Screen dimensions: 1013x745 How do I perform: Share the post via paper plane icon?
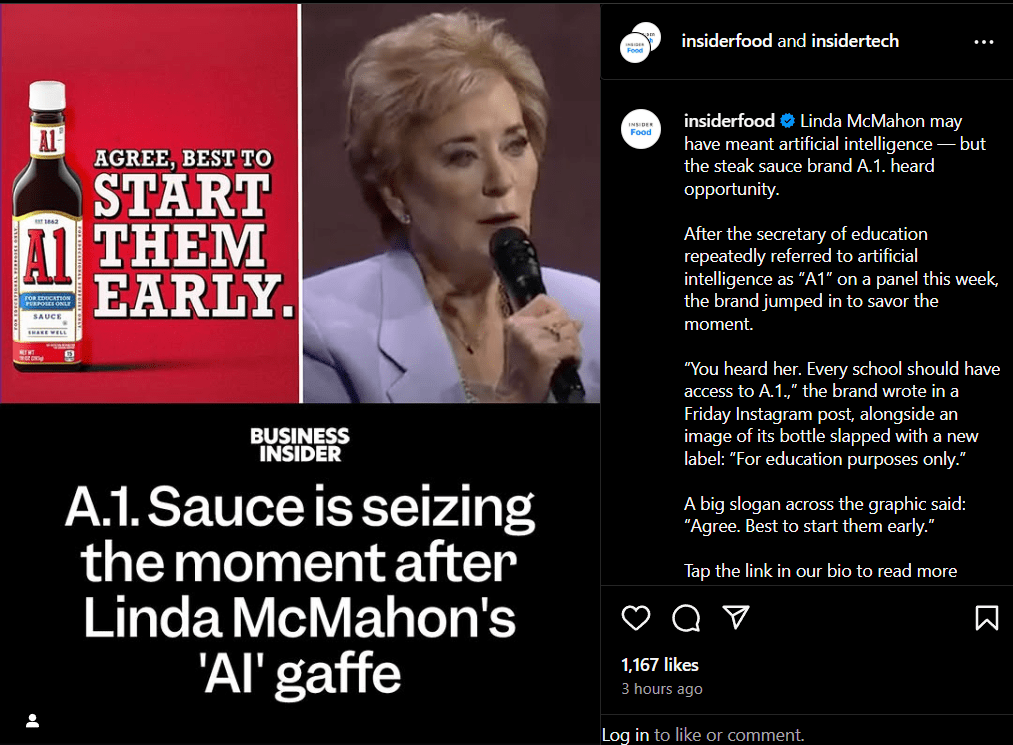[x=736, y=618]
